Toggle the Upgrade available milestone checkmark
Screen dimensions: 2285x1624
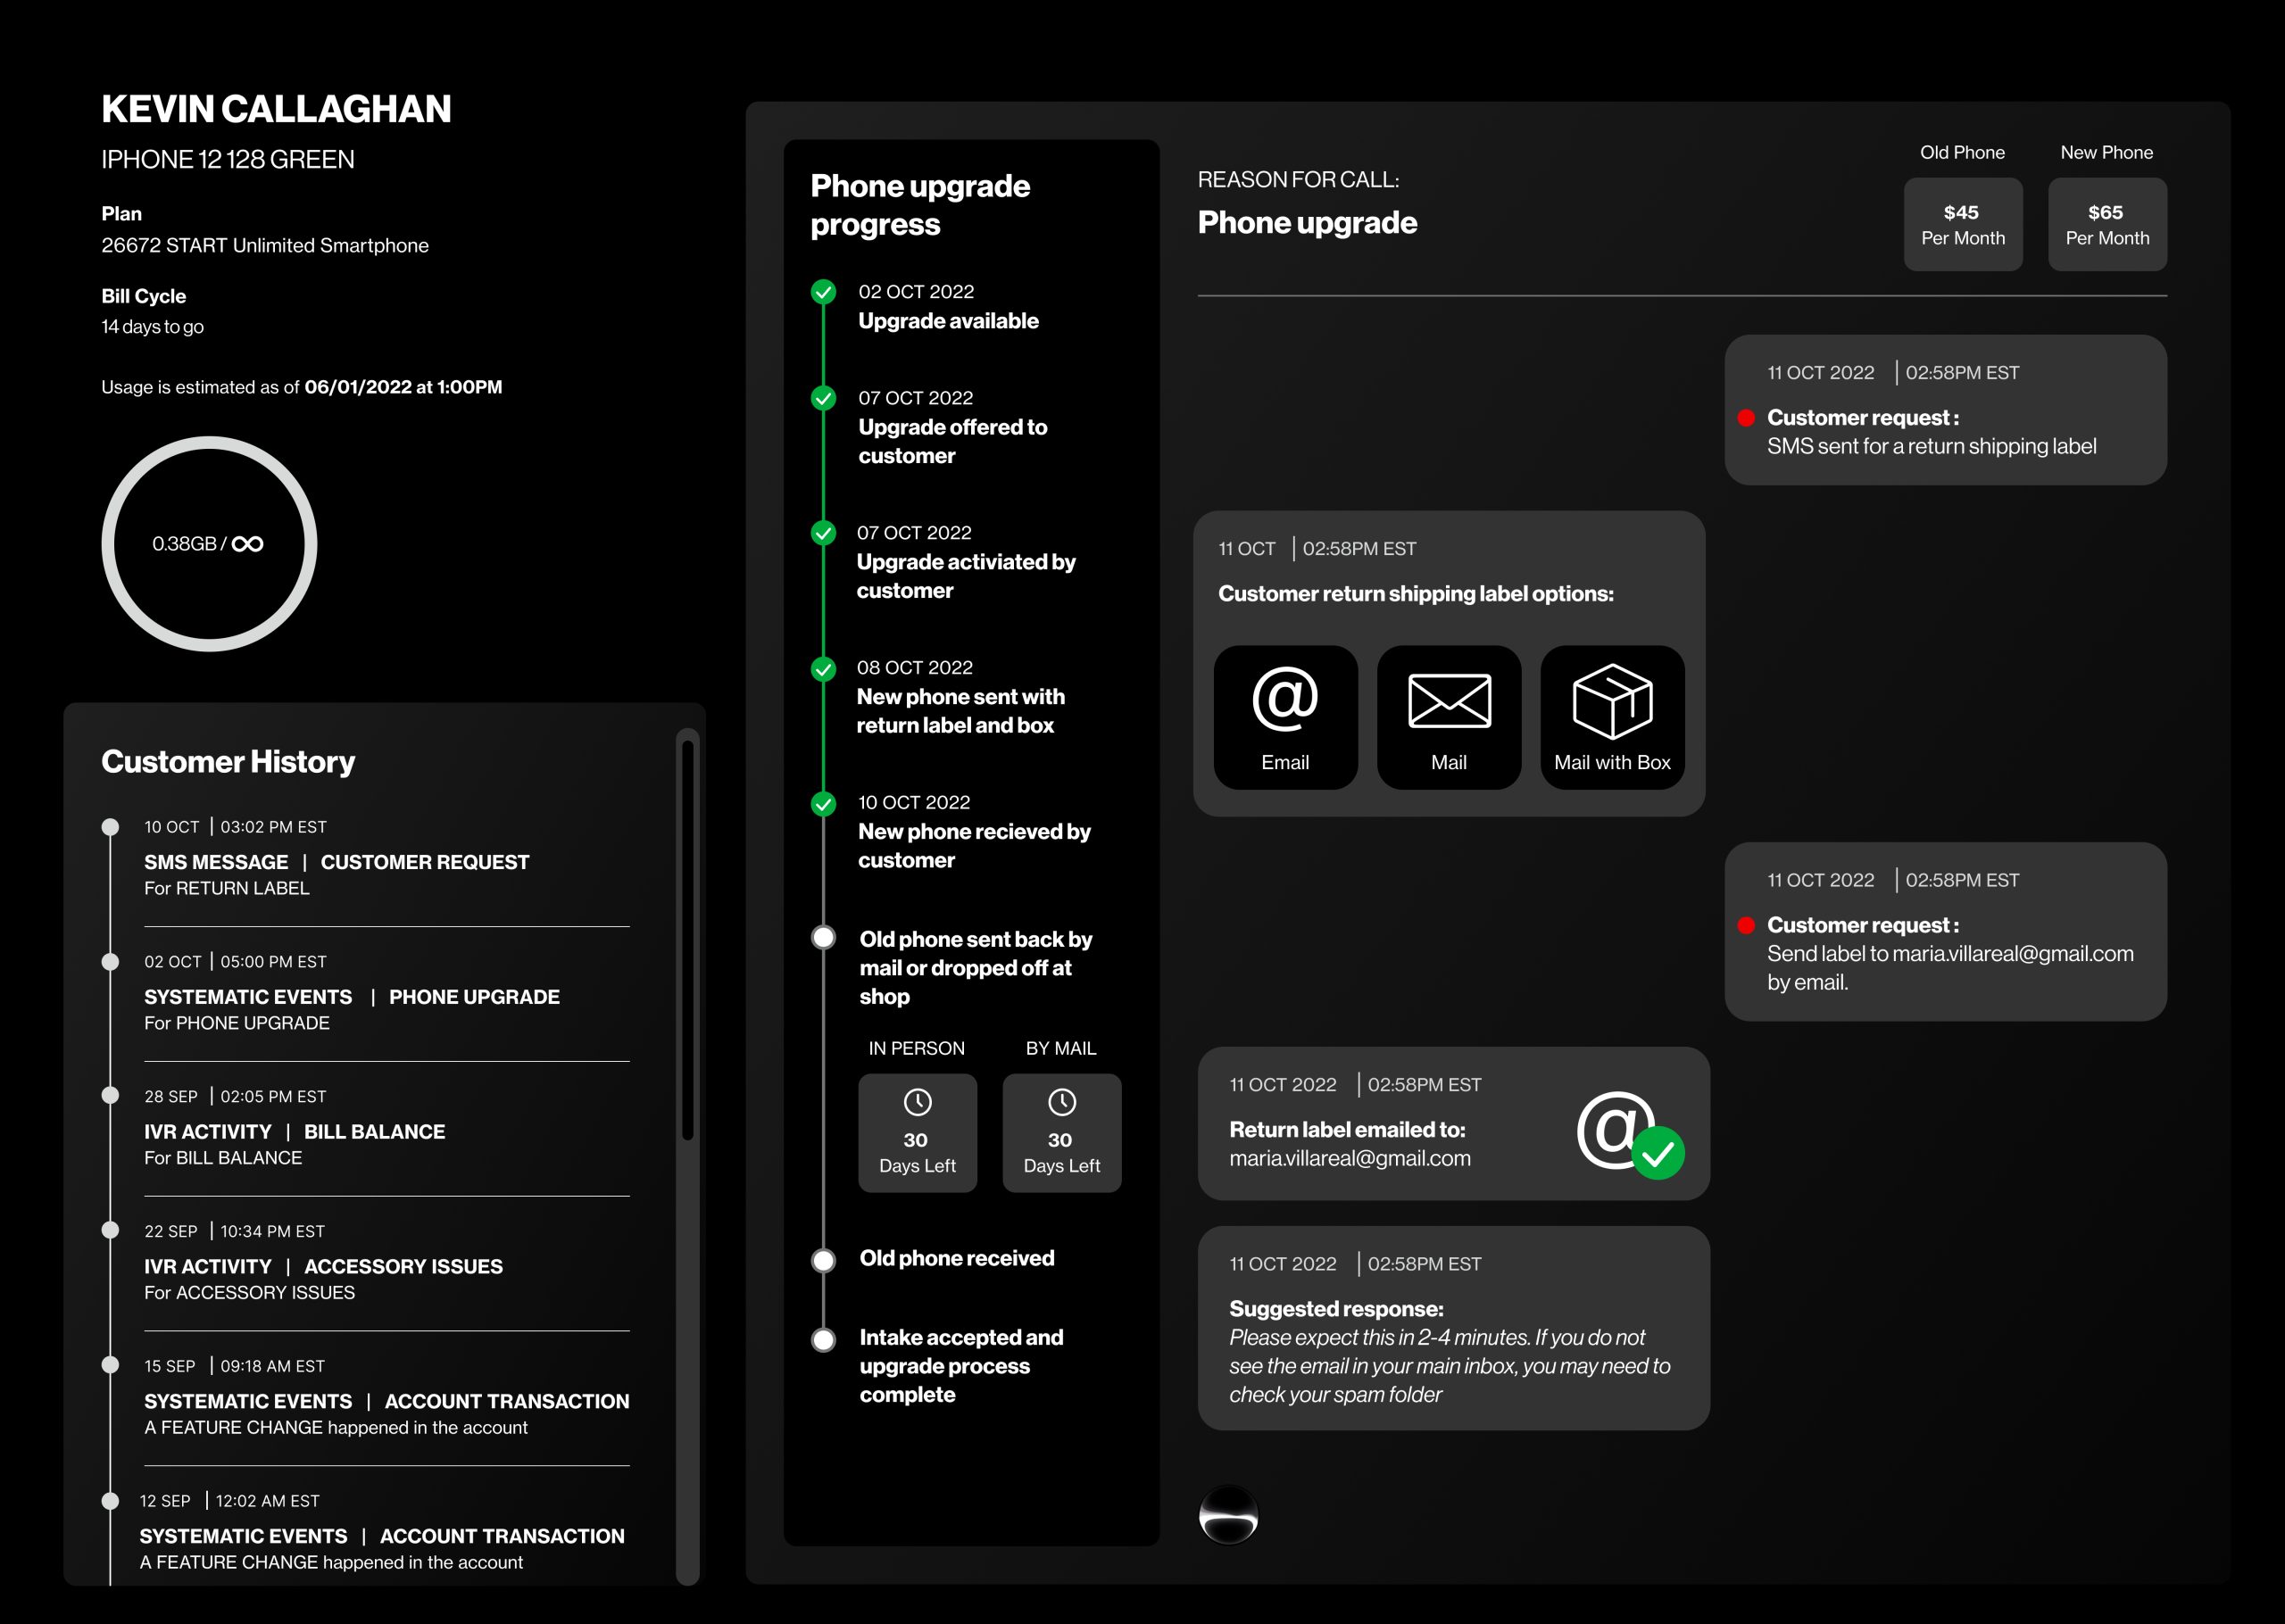[823, 291]
